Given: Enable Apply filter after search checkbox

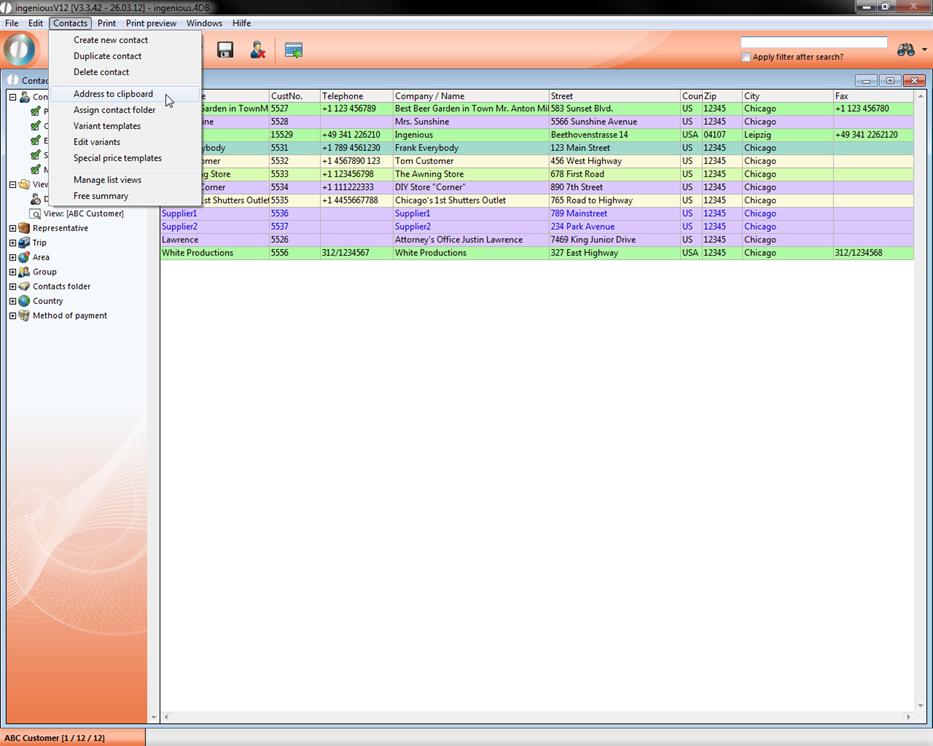Looking at the screenshot, I should (x=746, y=57).
